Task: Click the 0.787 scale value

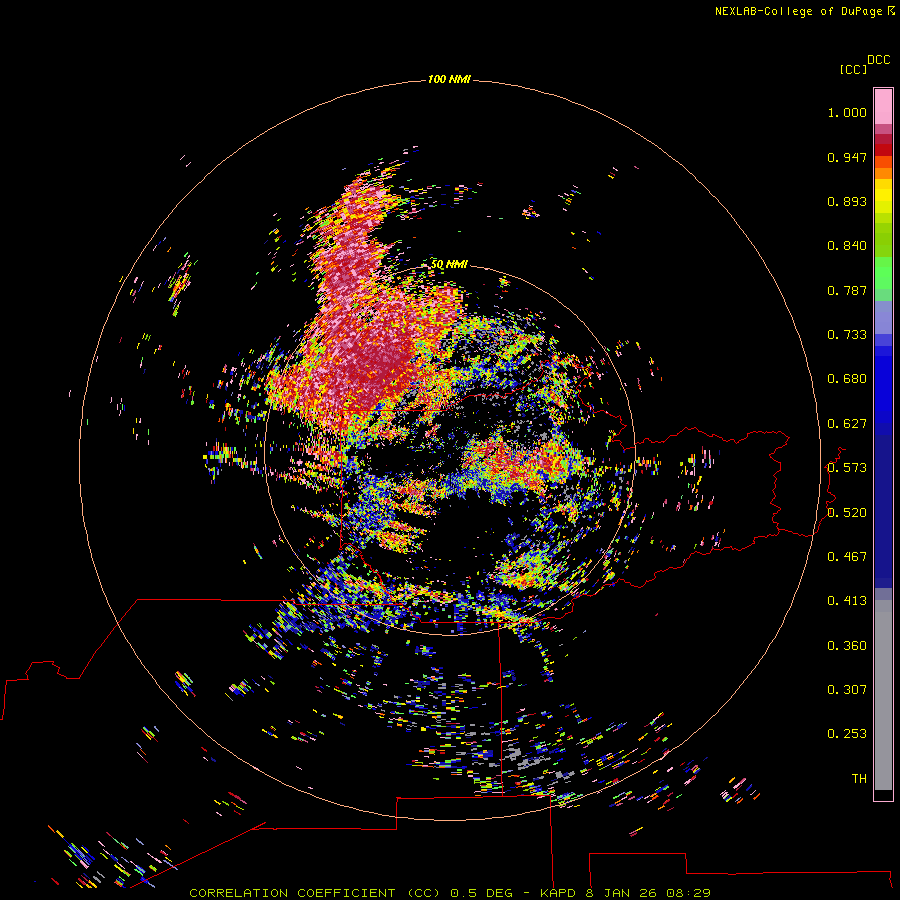Action: pos(847,290)
